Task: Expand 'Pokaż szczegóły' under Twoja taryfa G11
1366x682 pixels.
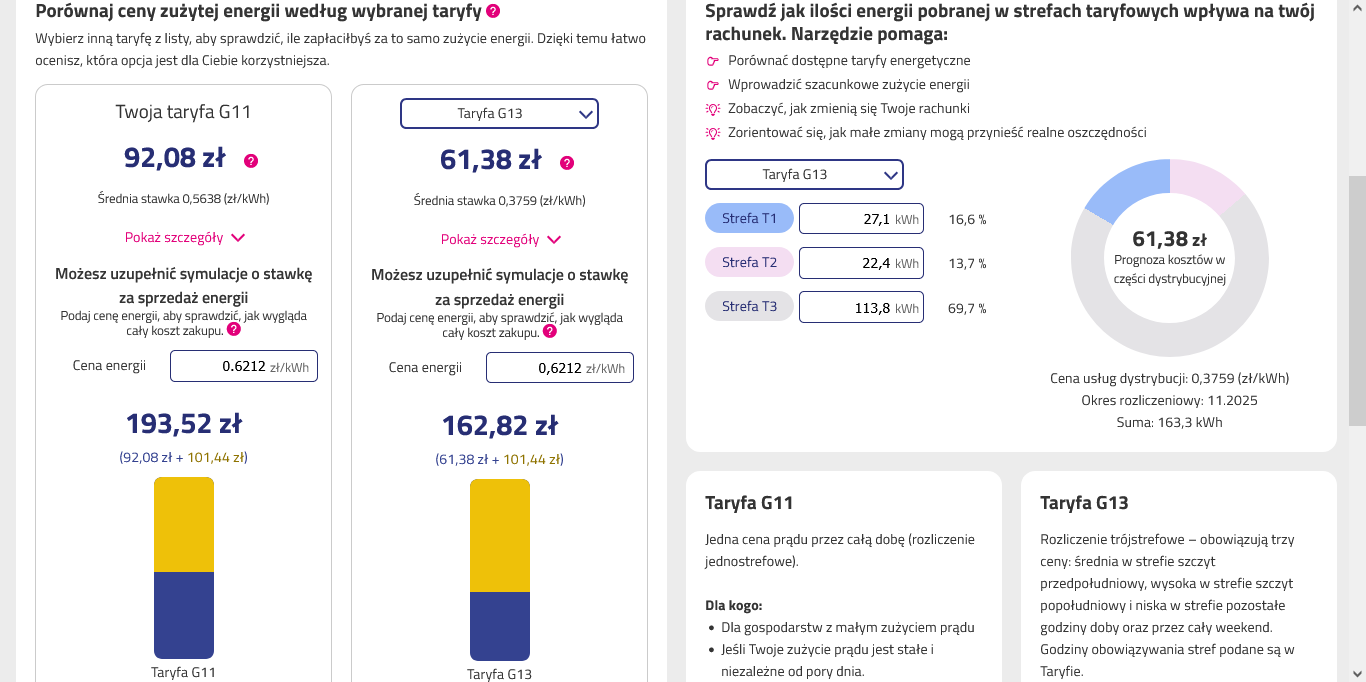Action: pyautogui.click(x=184, y=238)
